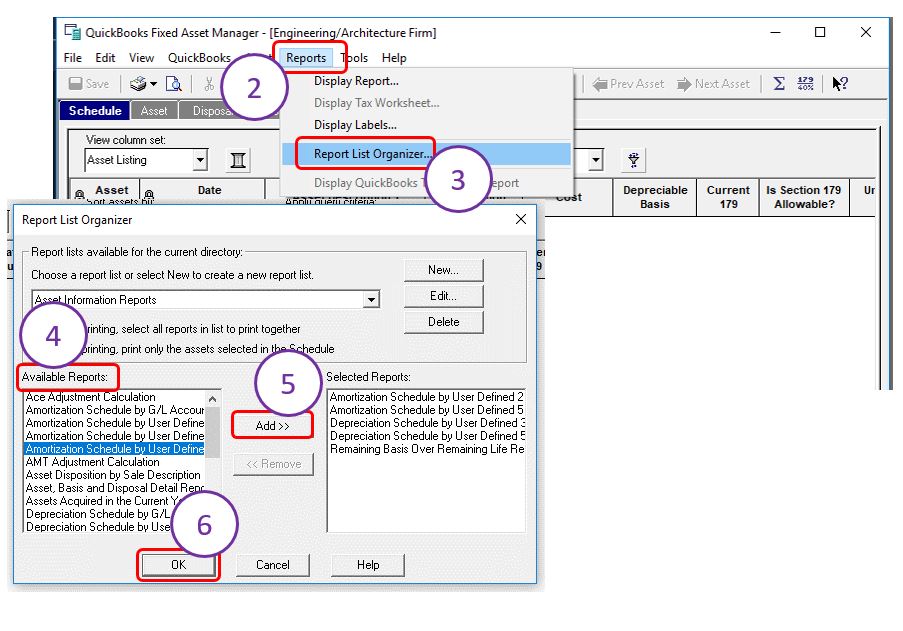
Task: Click the Current 179 column header
Action: point(728,197)
